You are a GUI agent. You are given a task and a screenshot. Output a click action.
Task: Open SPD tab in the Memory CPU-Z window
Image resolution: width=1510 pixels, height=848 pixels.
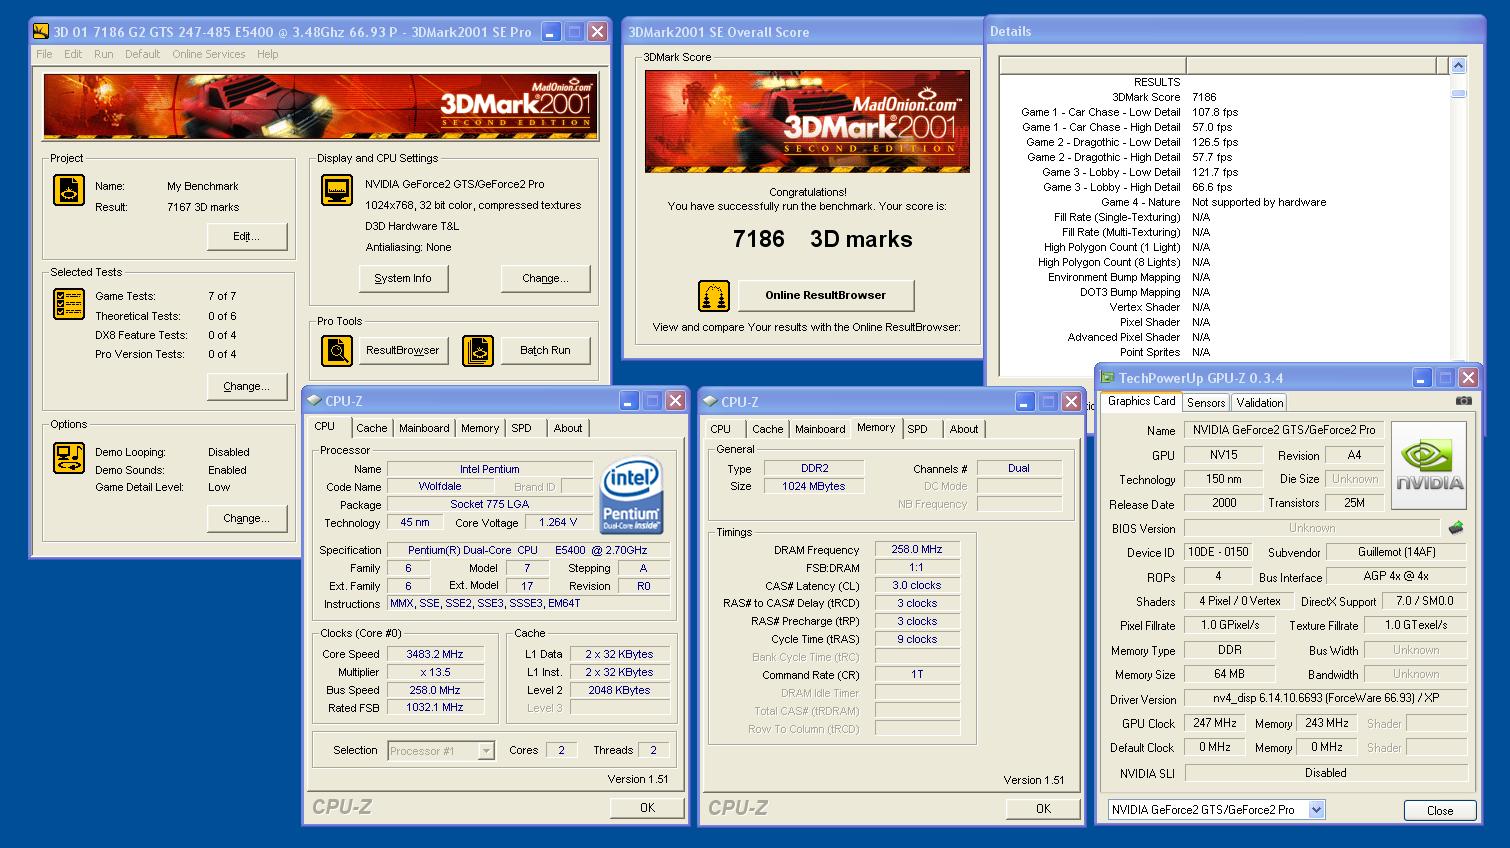(x=917, y=429)
